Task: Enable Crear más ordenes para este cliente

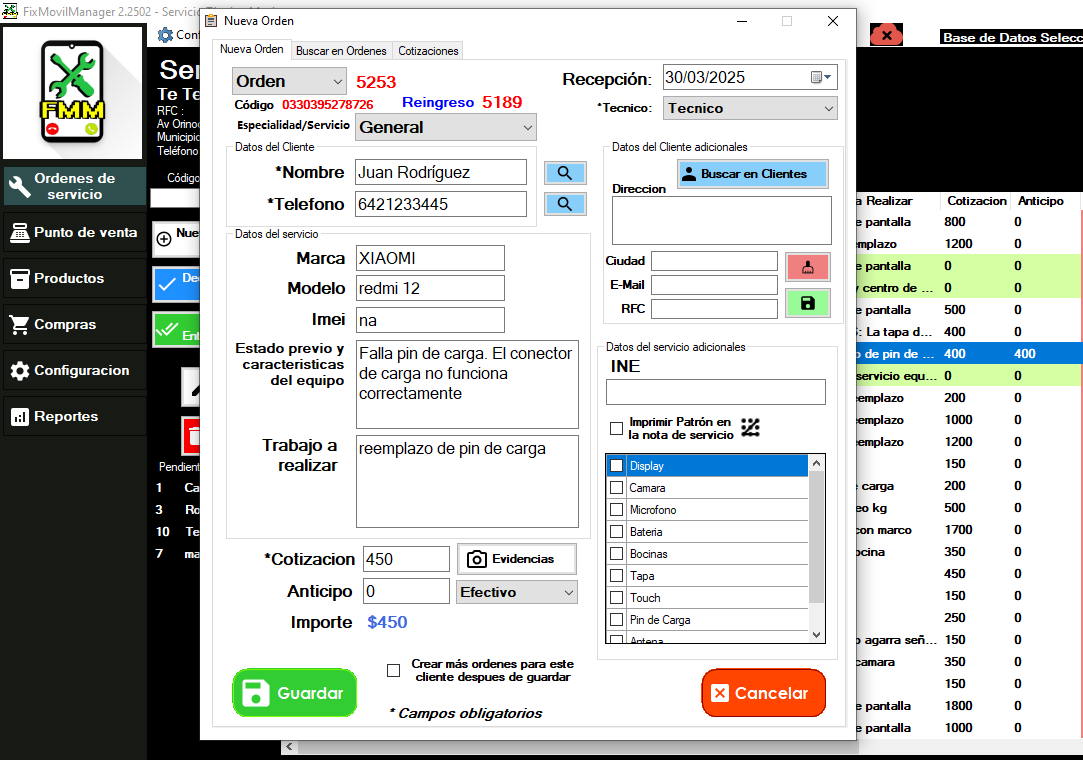Action: (x=394, y=670)
